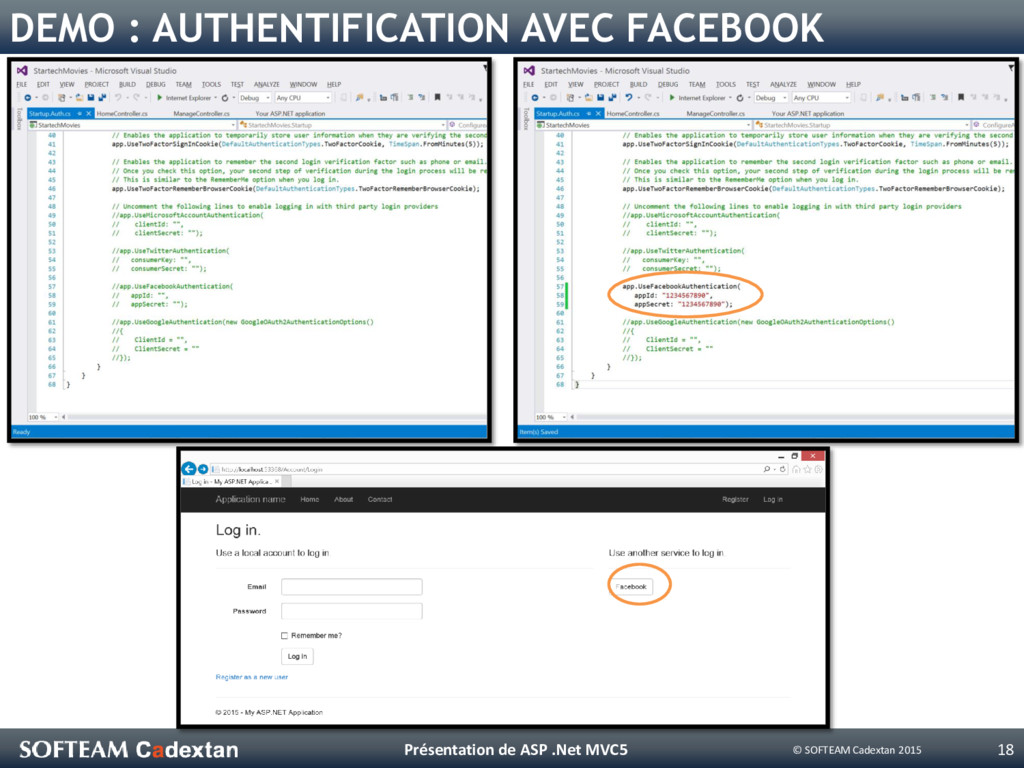Screen dimensions: 1024x768
Task: Open browser favorites star icon
Action: pos(808,469)
